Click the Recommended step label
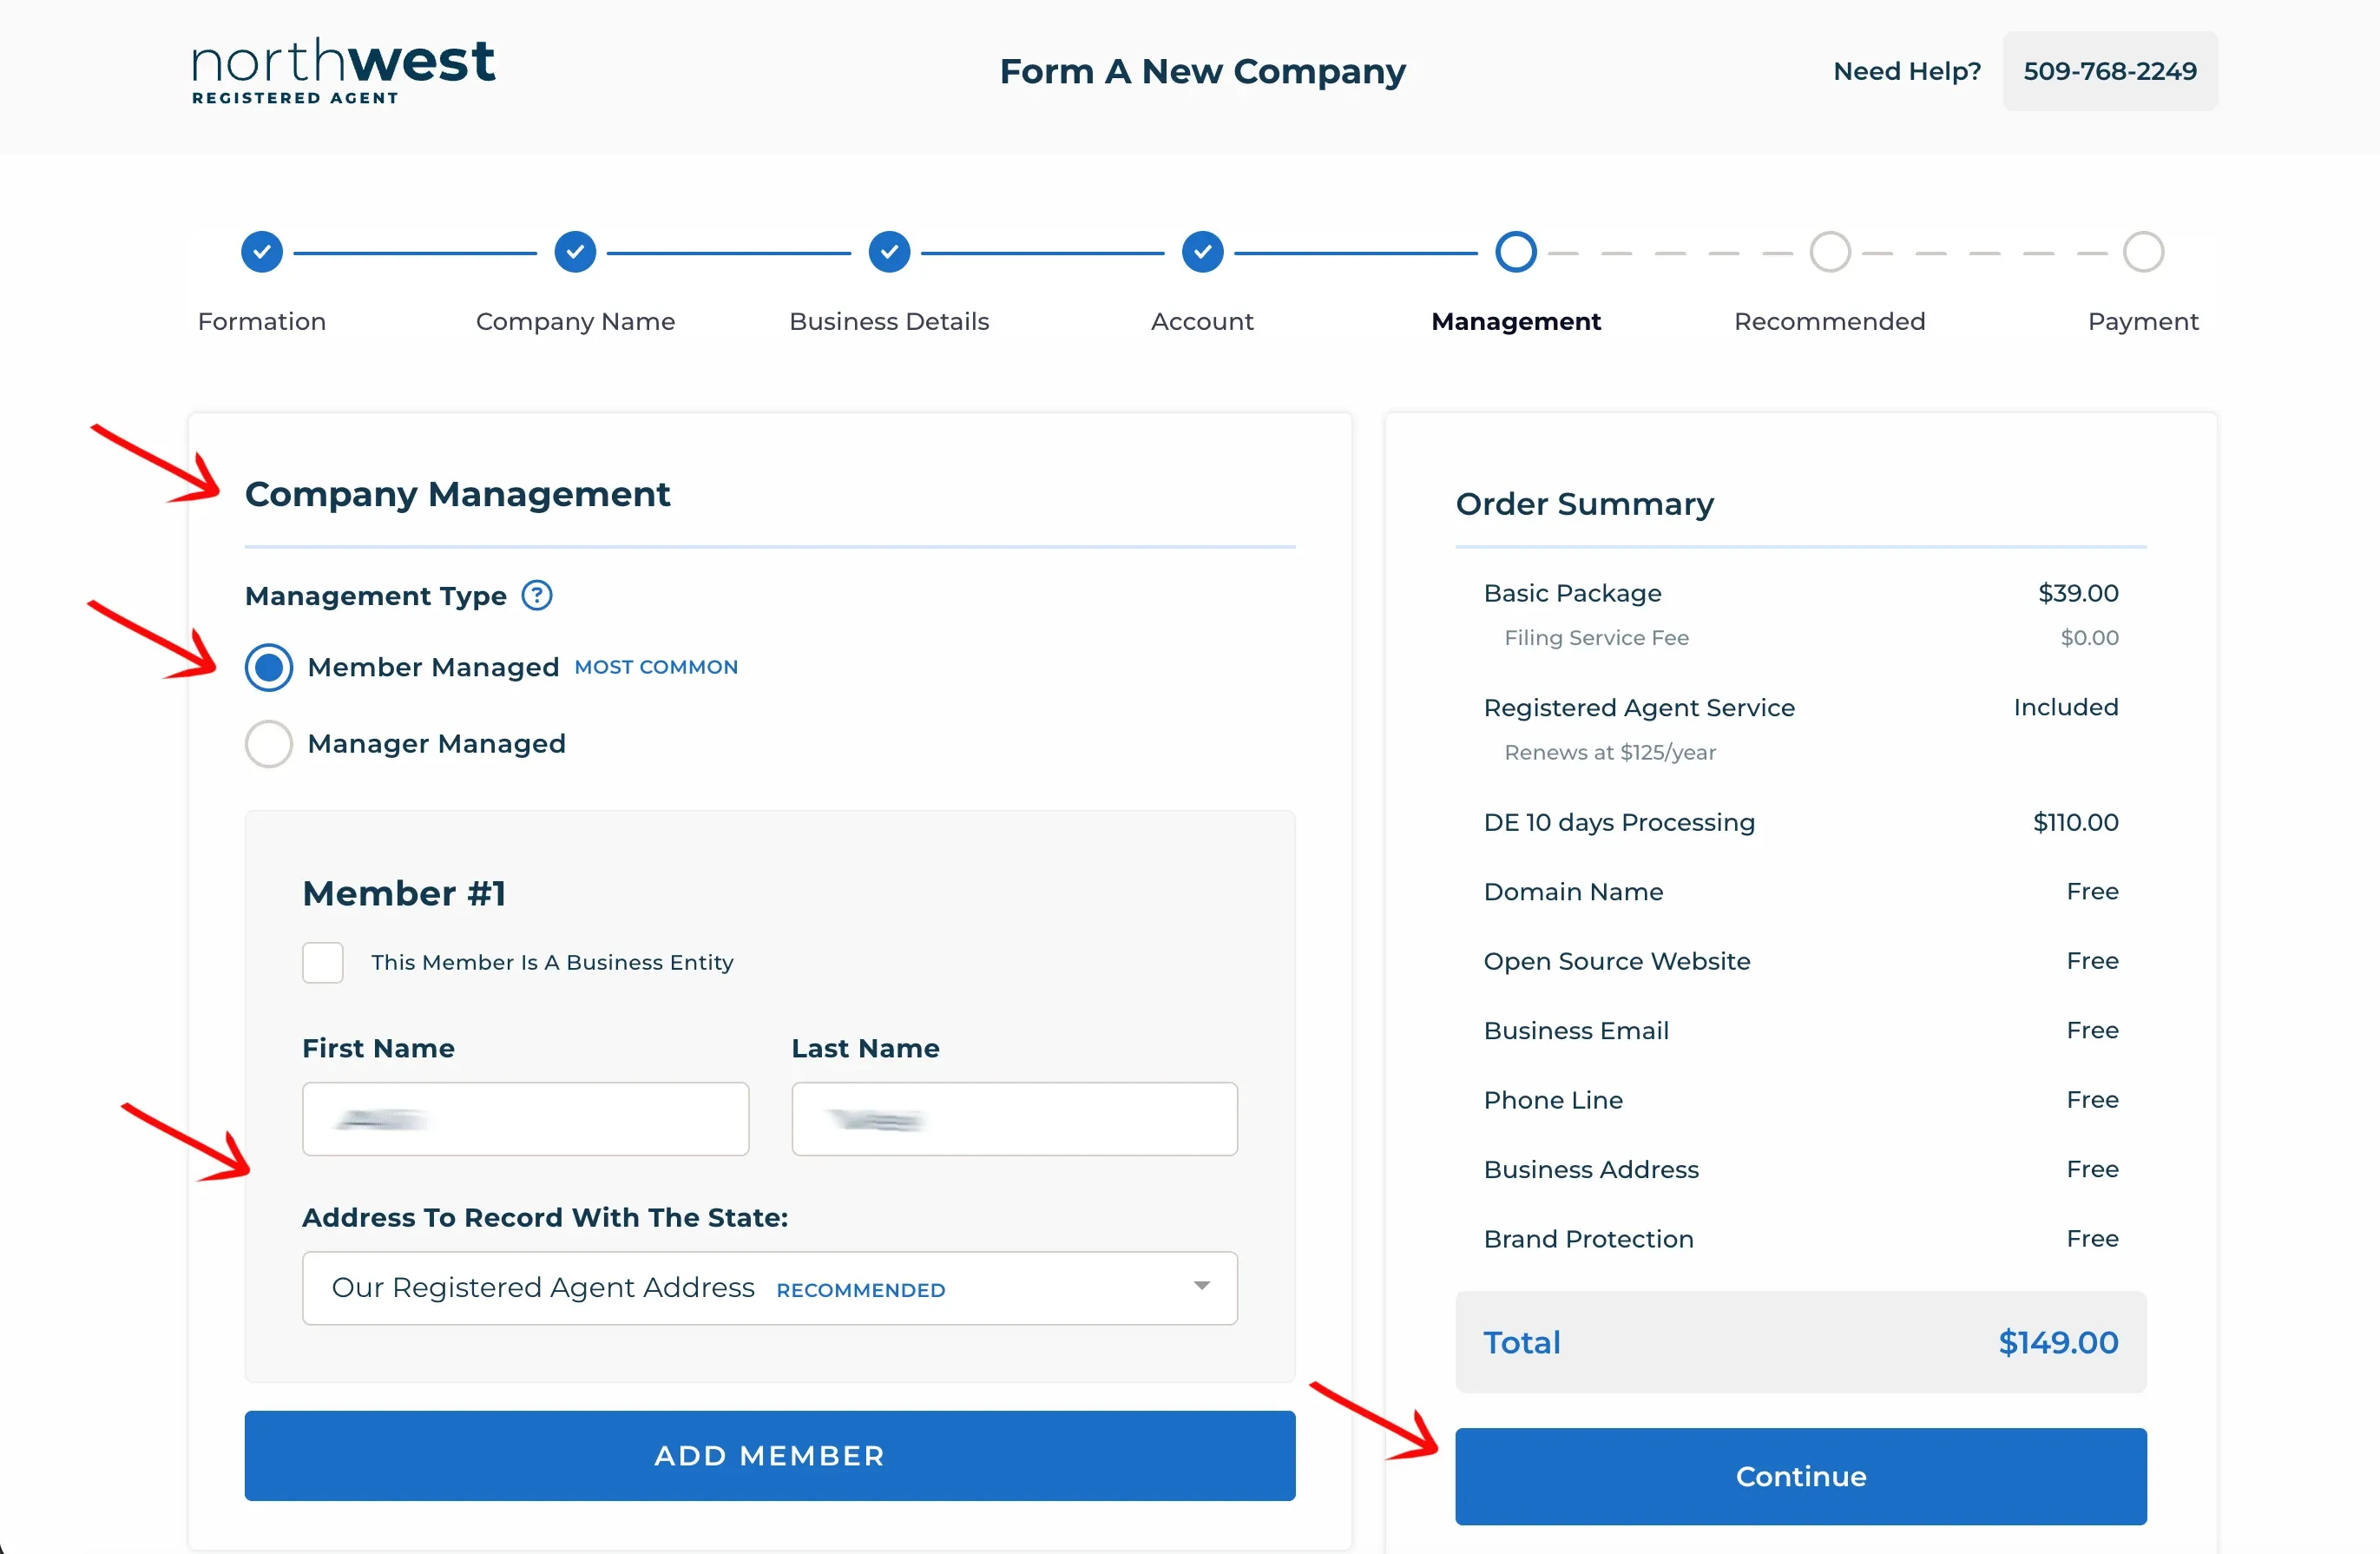This screenshot has height=1554, width=2380. [1830, 322]
